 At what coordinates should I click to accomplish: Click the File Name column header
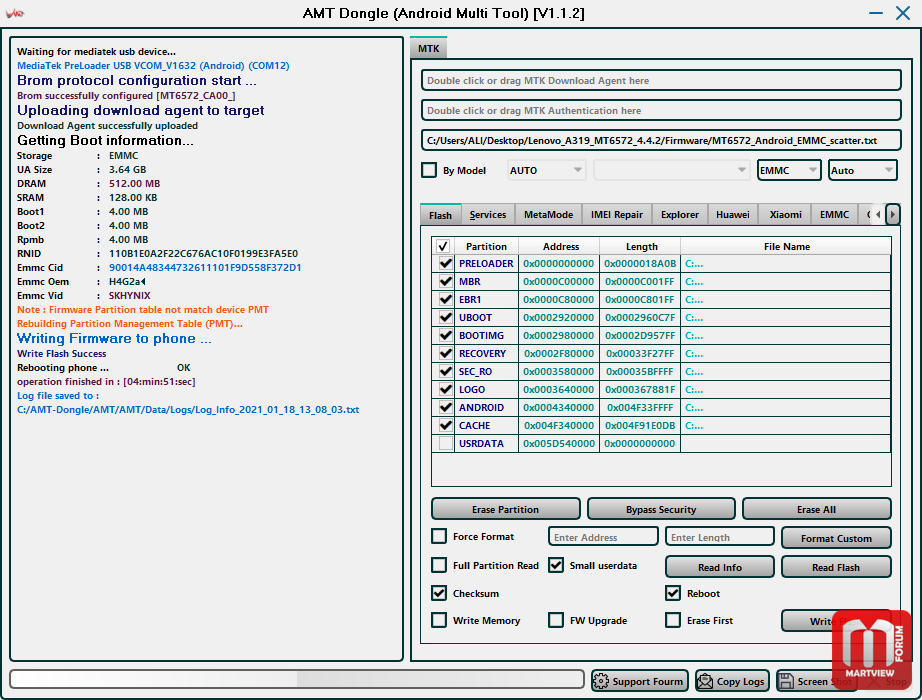786,246
